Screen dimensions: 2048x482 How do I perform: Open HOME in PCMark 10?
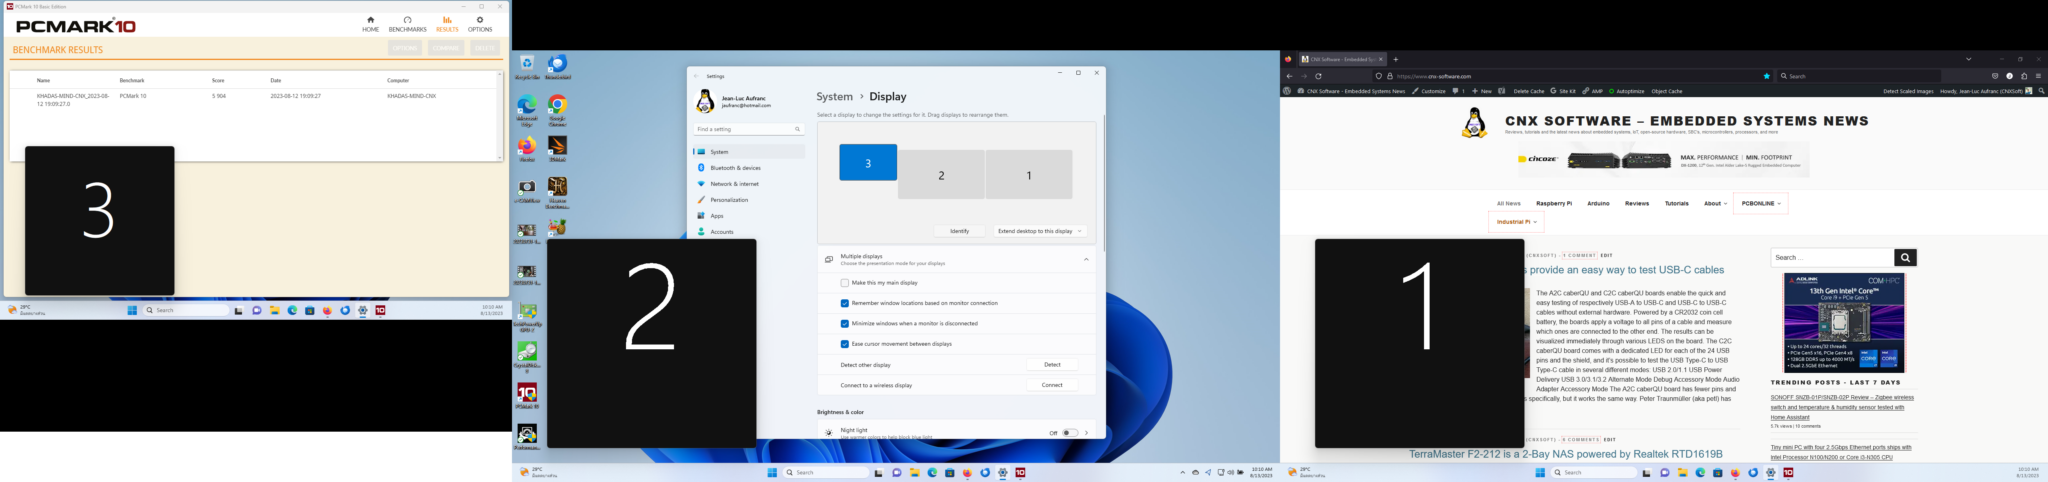tap(370, 24)
